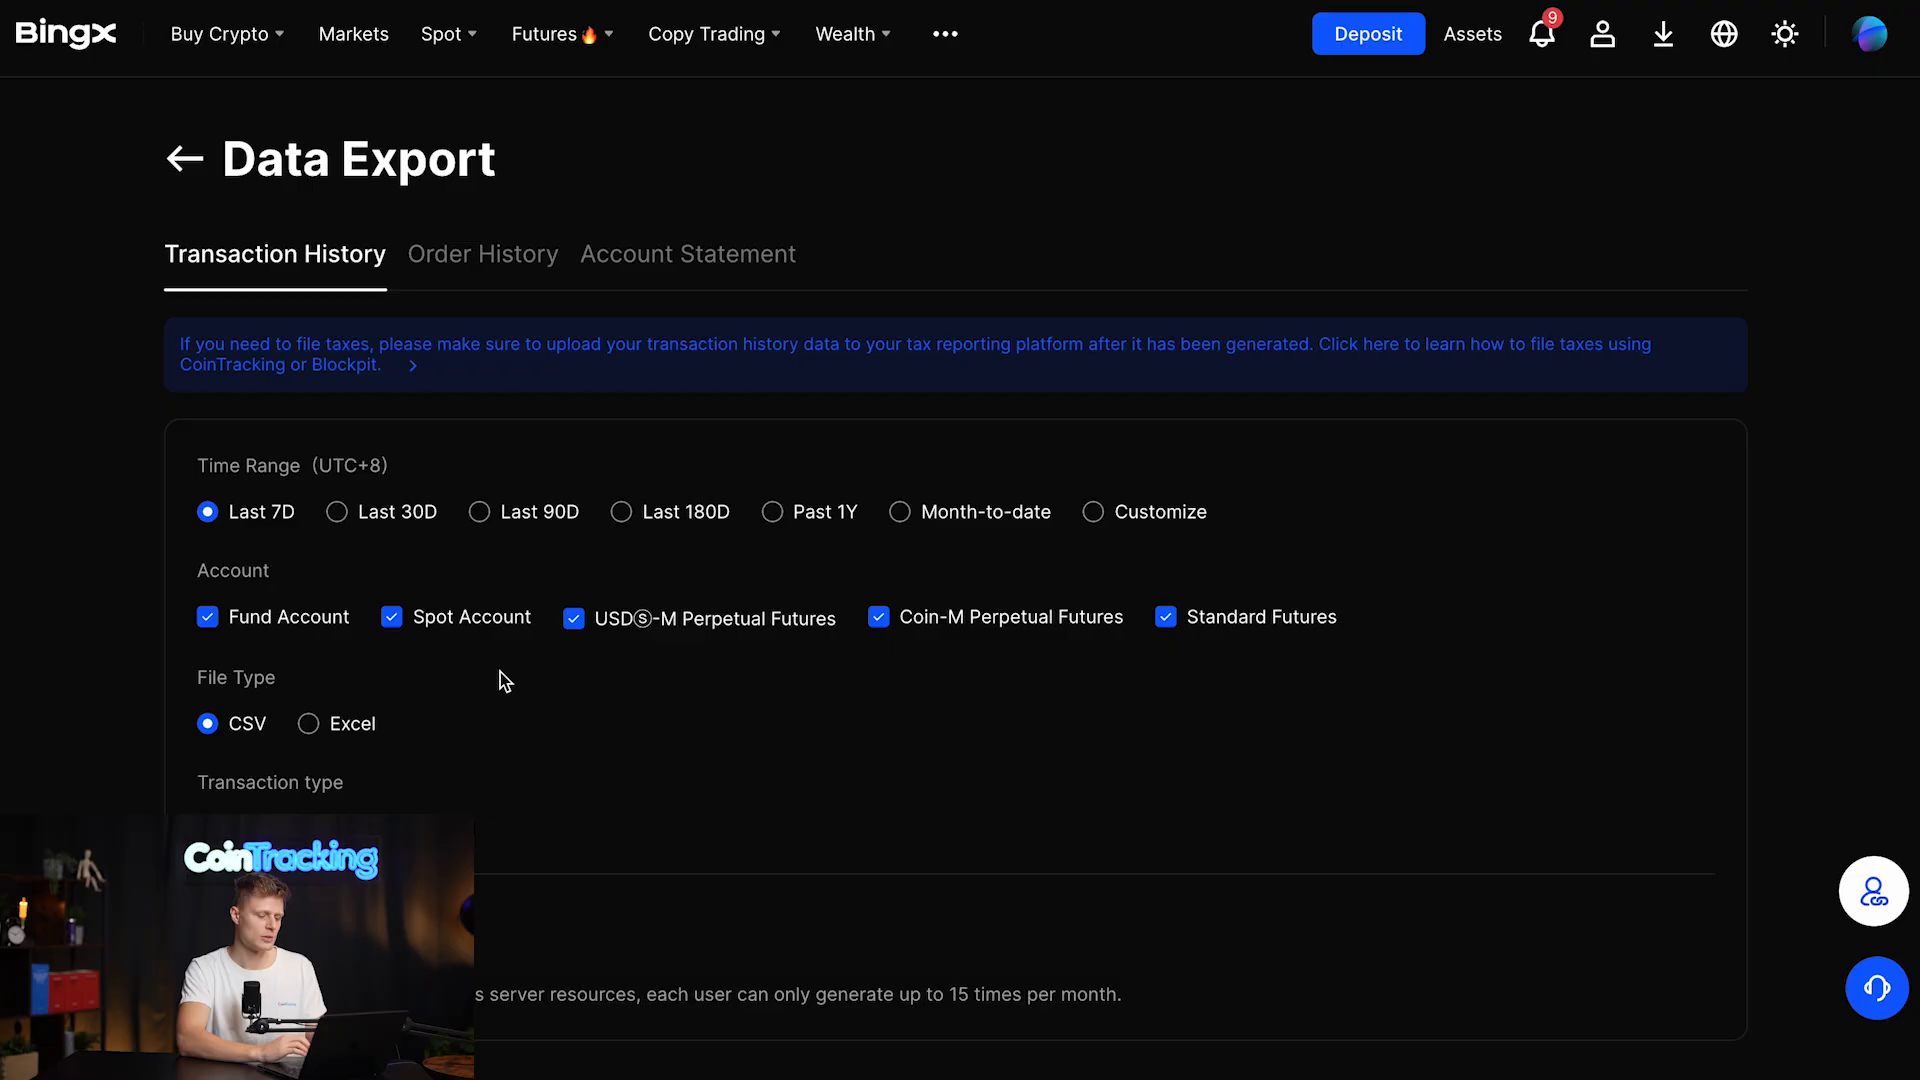Image resolution: width=1920 pixels, height=1080 pixels.
Task: Uncheck the Coin-M Perpetual Futures checkbox
Action: [x=878, y=617]
